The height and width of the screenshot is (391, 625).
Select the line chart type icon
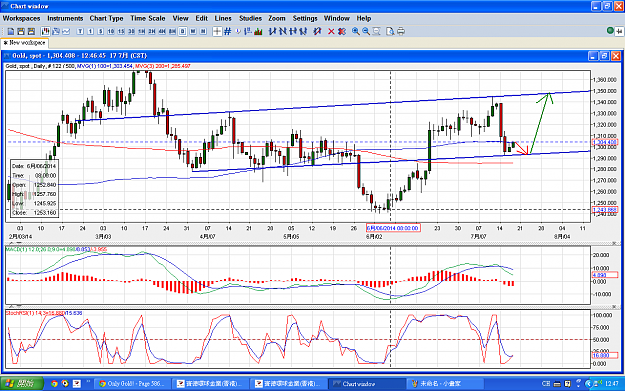tap(66, 31)
